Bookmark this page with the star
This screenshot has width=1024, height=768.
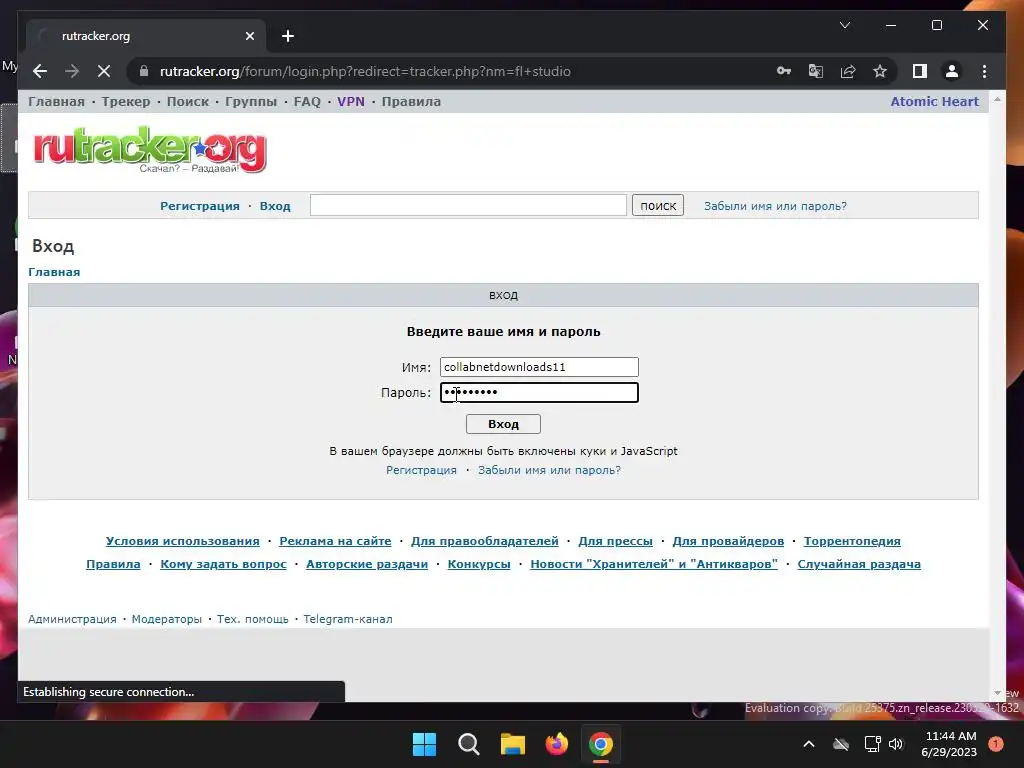coord(880,71)
